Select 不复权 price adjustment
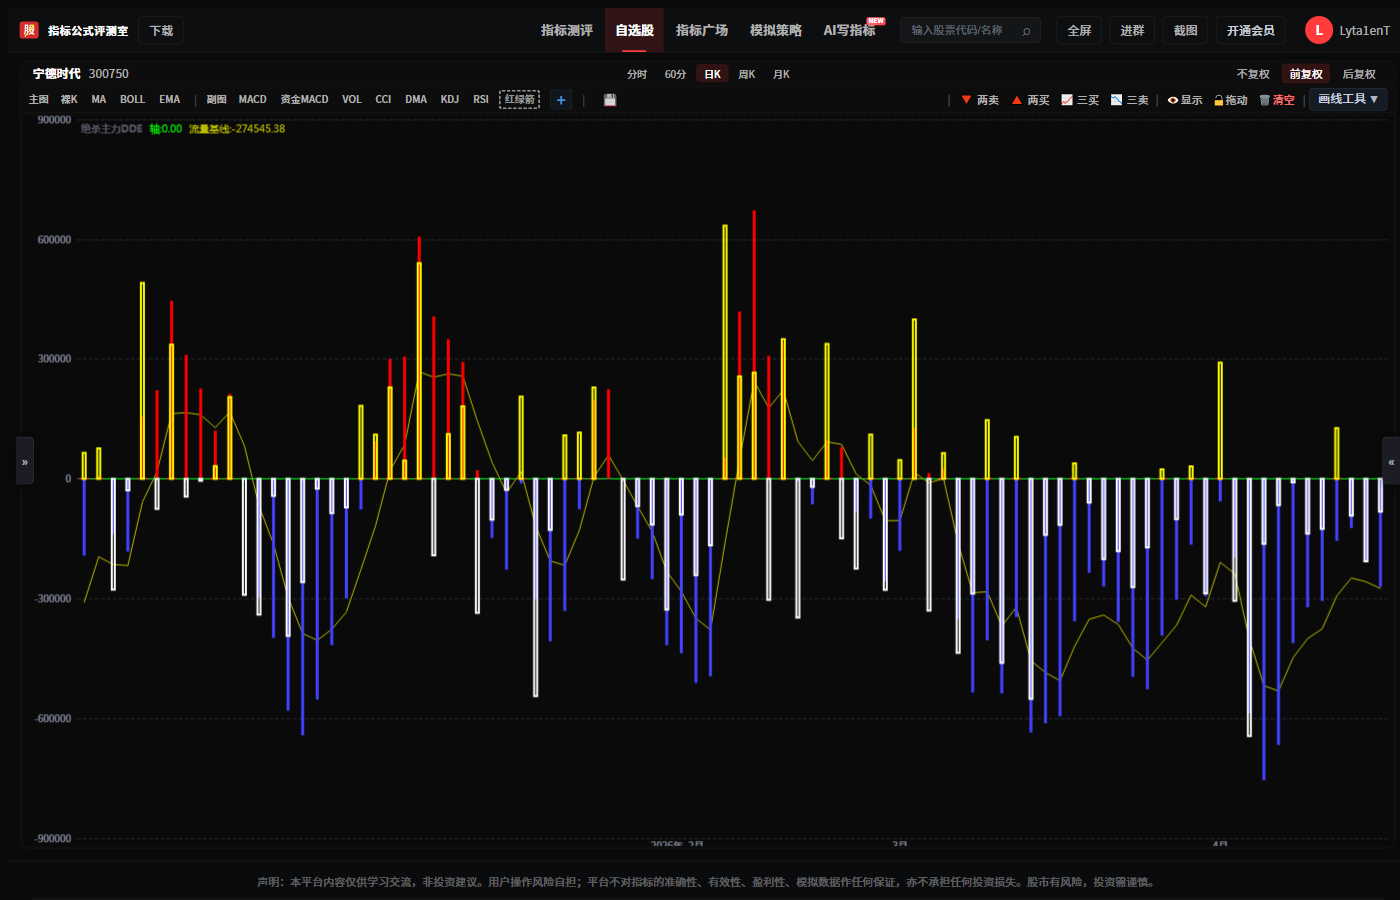This screenshot has height=900, width=1400. pos(1253,74)
